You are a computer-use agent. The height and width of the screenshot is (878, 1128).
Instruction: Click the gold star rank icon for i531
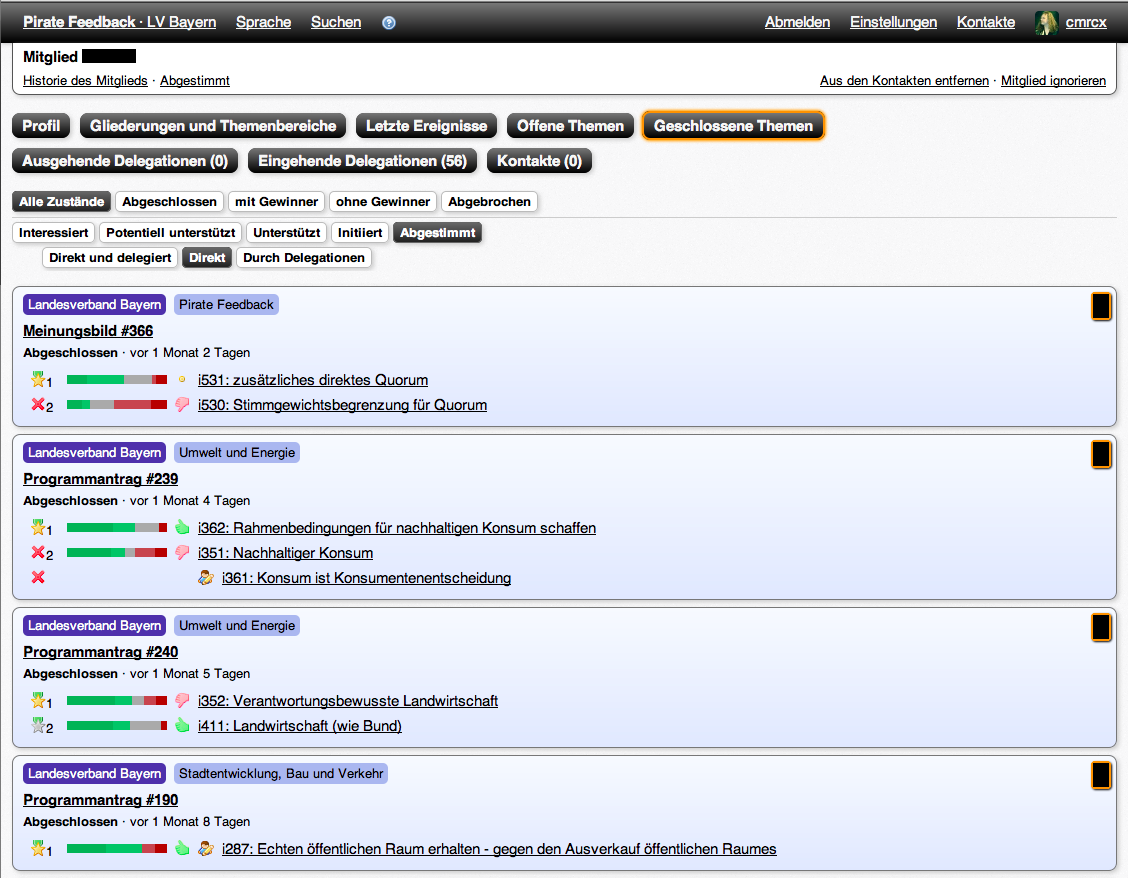[x=39, y=380]
